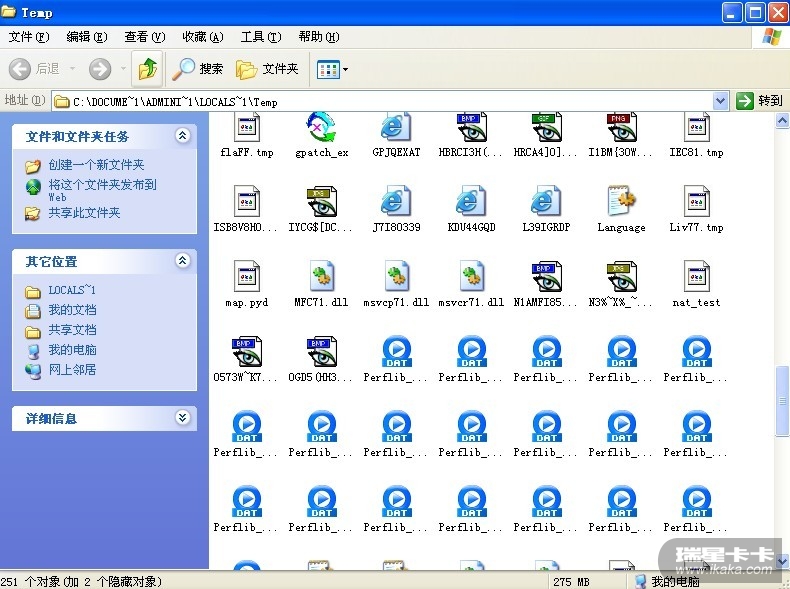
Task: Select the flaFF.tmp file icon
Action: click(247, 128)
